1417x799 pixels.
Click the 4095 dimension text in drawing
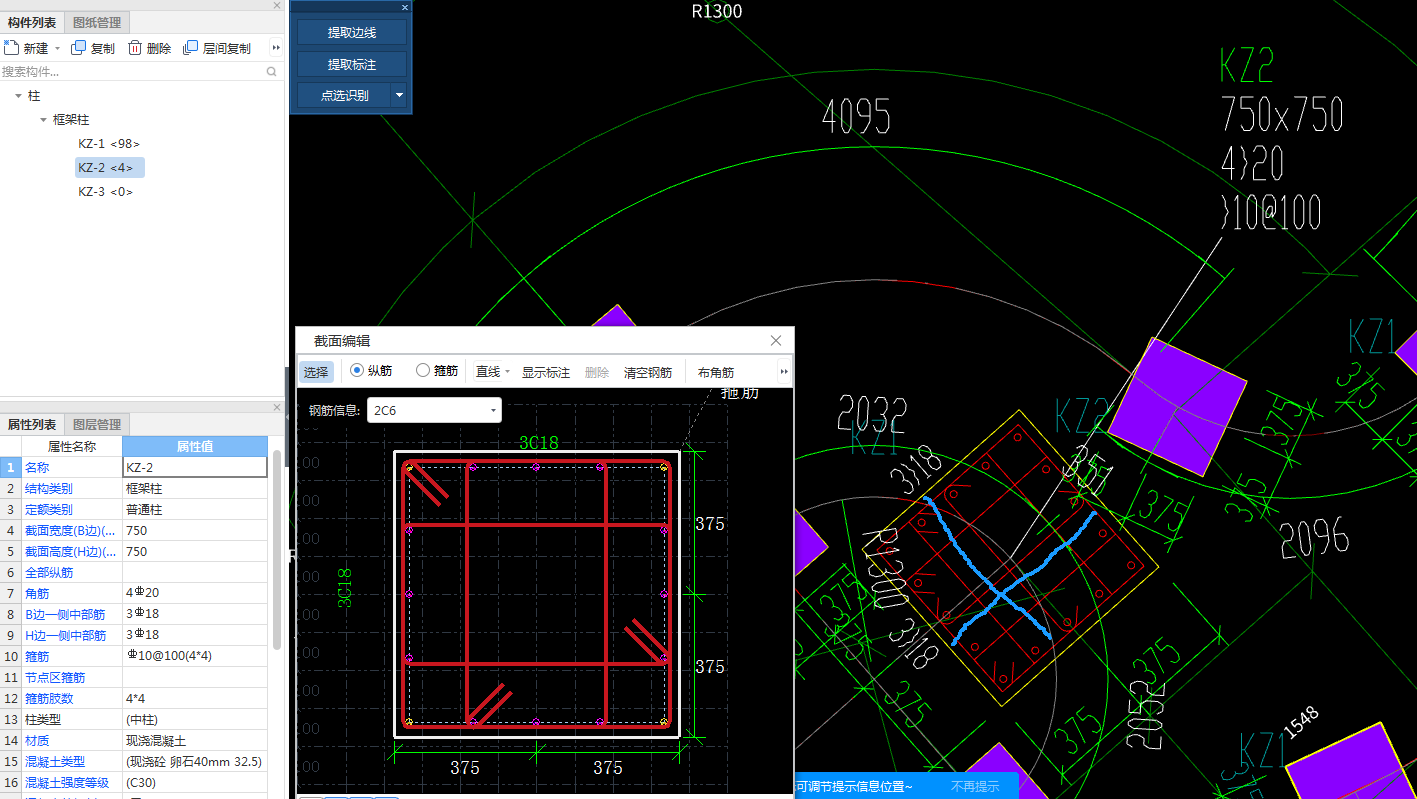pos(856,117)
